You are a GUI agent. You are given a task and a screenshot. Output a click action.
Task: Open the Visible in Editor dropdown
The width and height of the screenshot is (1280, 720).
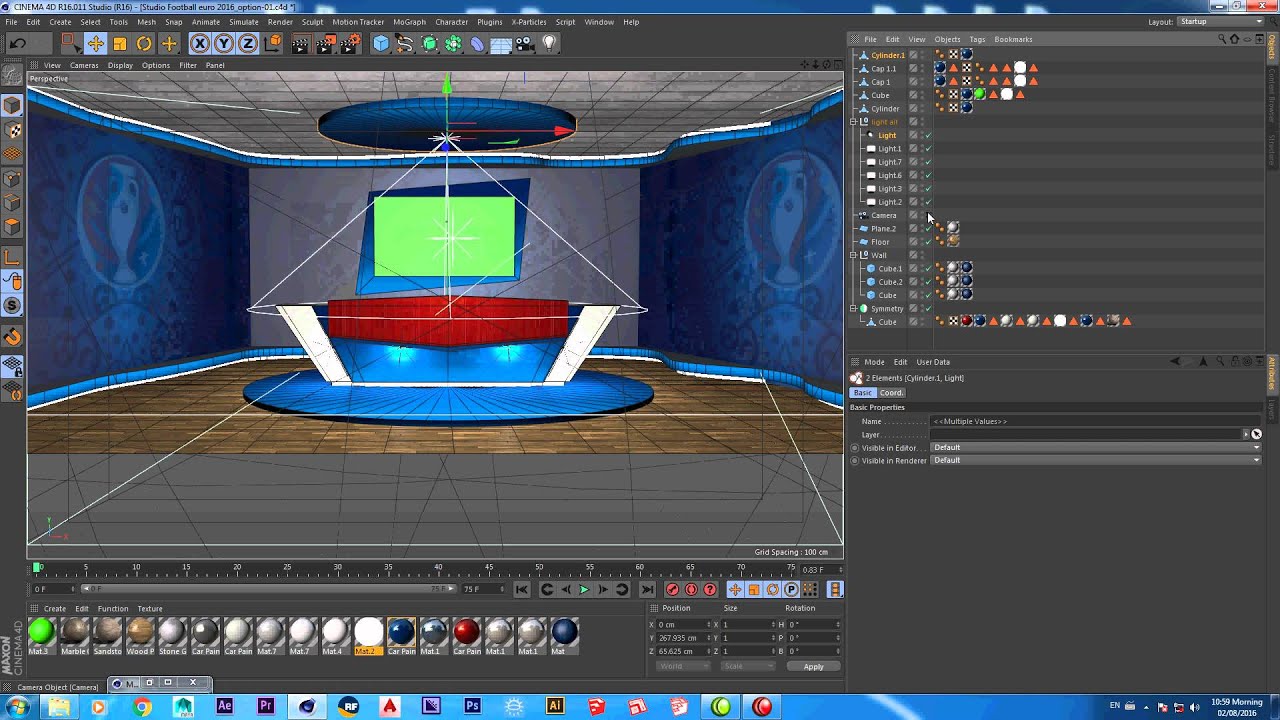coord(1095,447)
